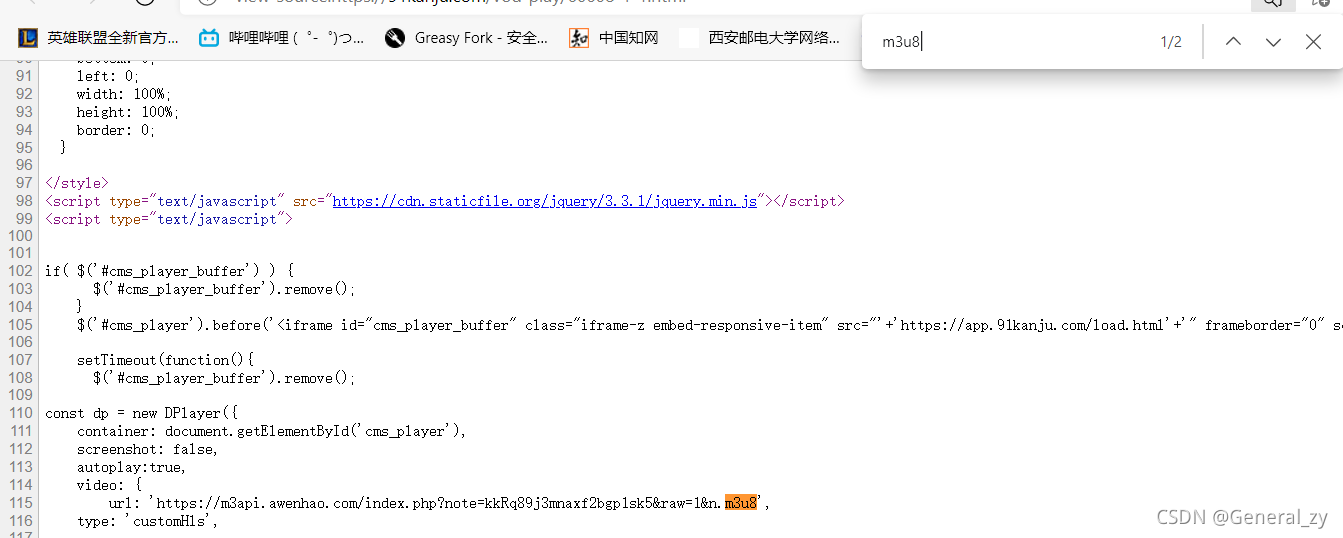Open the 哔哩哔哩 bookmark icon
This screenshot has width=1343, height=538.
pos(209,38)
